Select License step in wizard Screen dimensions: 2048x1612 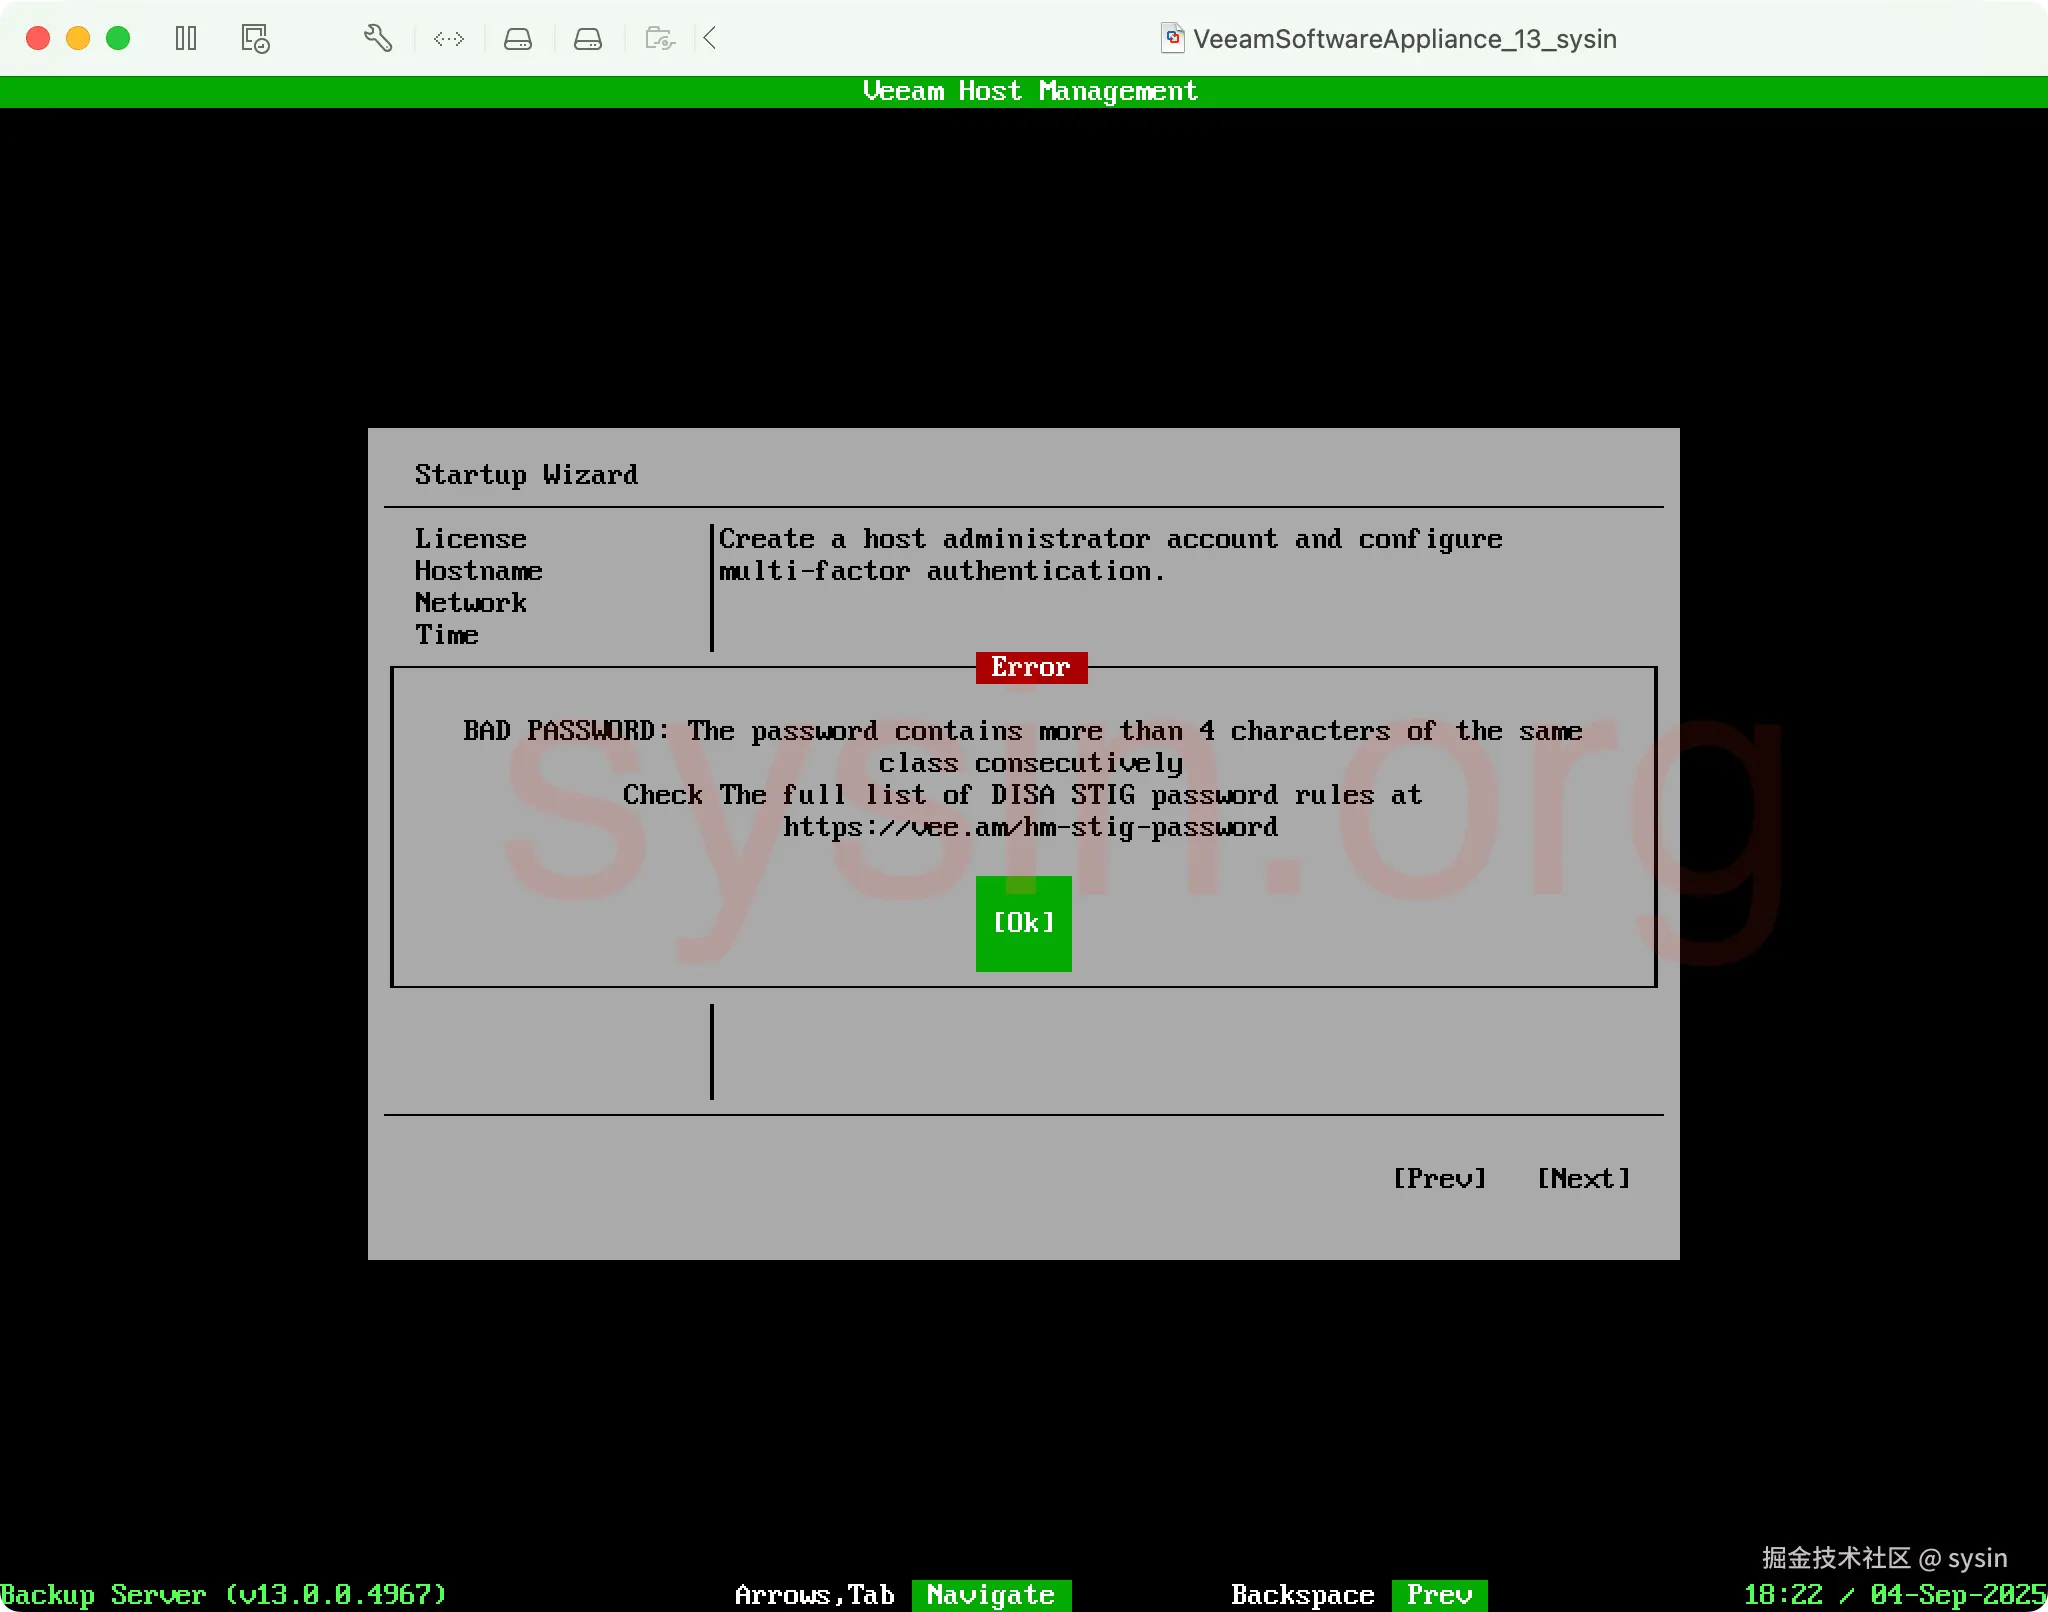pyautogui.click(x=470, y=539)
